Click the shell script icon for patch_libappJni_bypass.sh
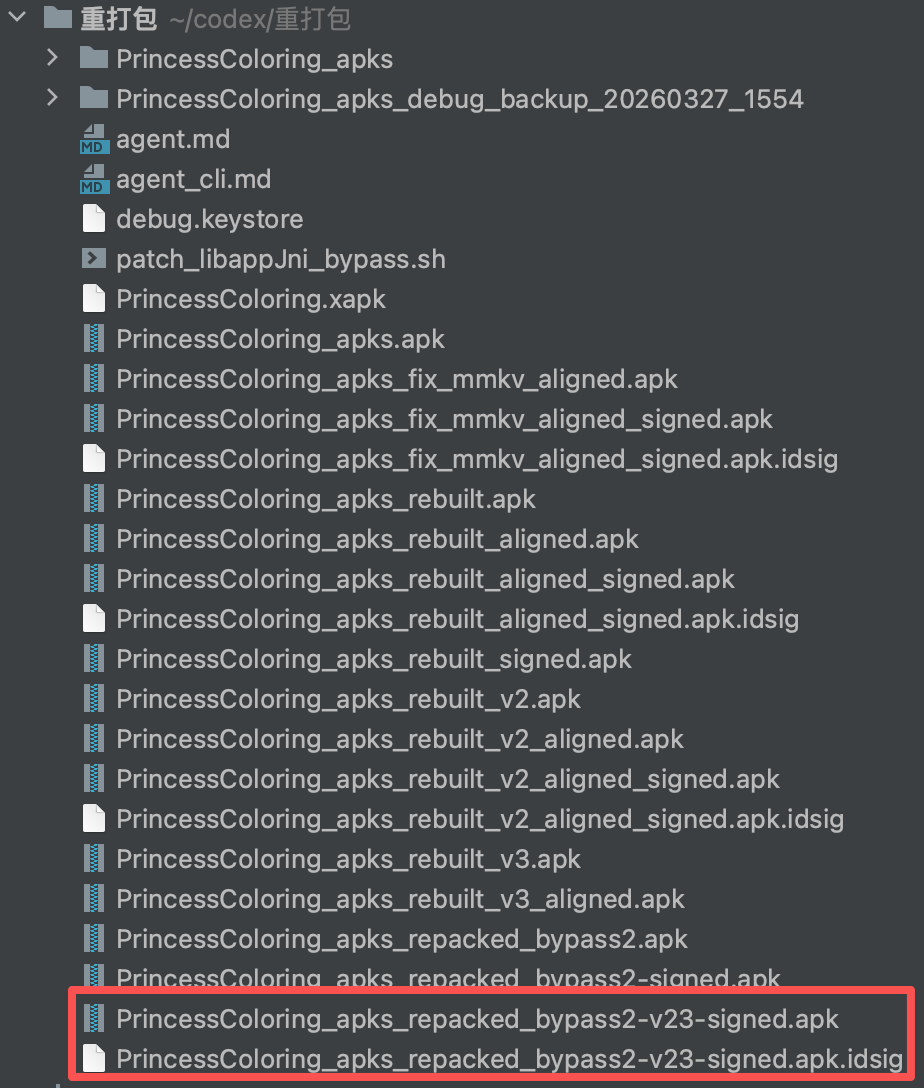This screenshot has height=1088, width=924. [x=93, y=259]
